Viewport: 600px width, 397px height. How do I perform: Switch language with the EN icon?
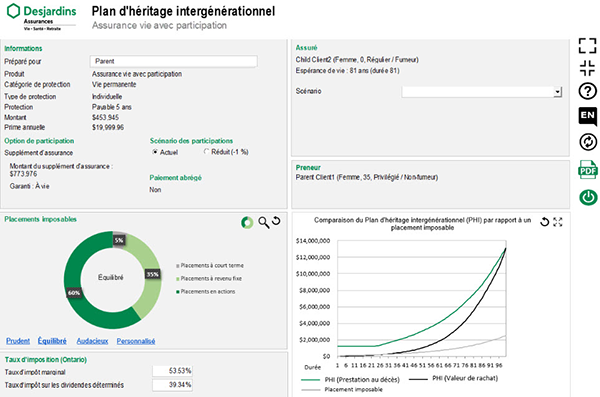tap(587, 116)
